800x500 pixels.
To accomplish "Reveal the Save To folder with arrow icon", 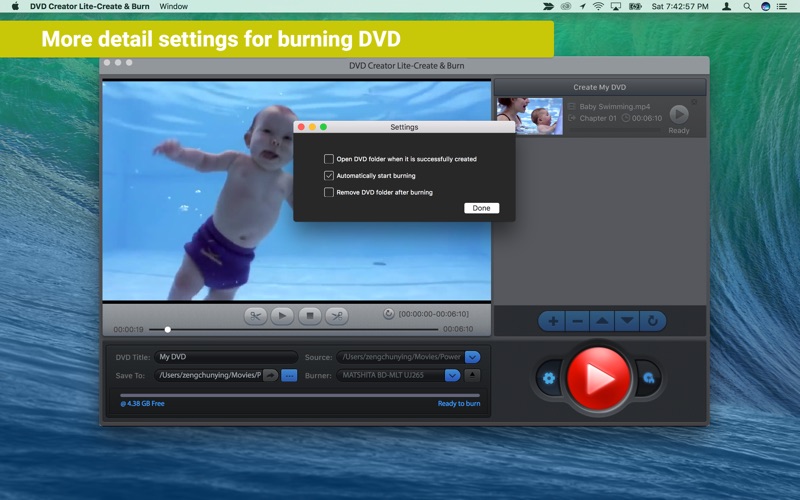I will click(270, 376).
